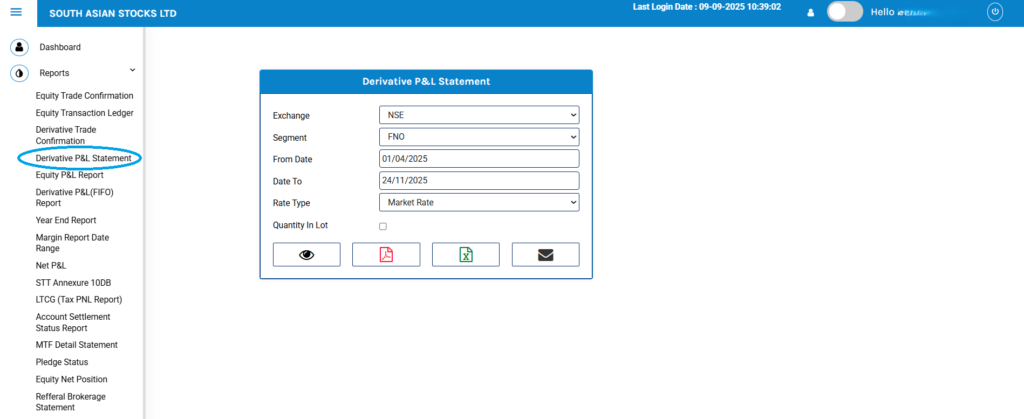Image resolution: width=1024 pixels, height=419 pixels.
Task: View report using the eye icon
Action: 306,254
